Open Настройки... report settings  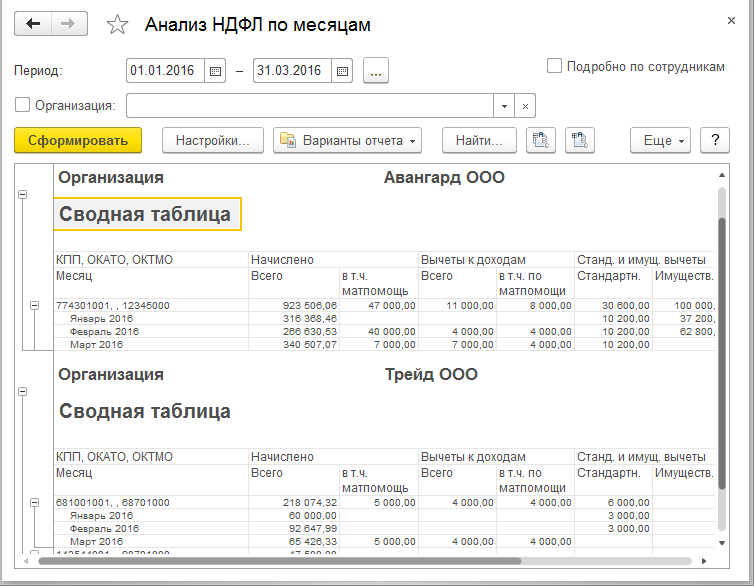(212, 141)
